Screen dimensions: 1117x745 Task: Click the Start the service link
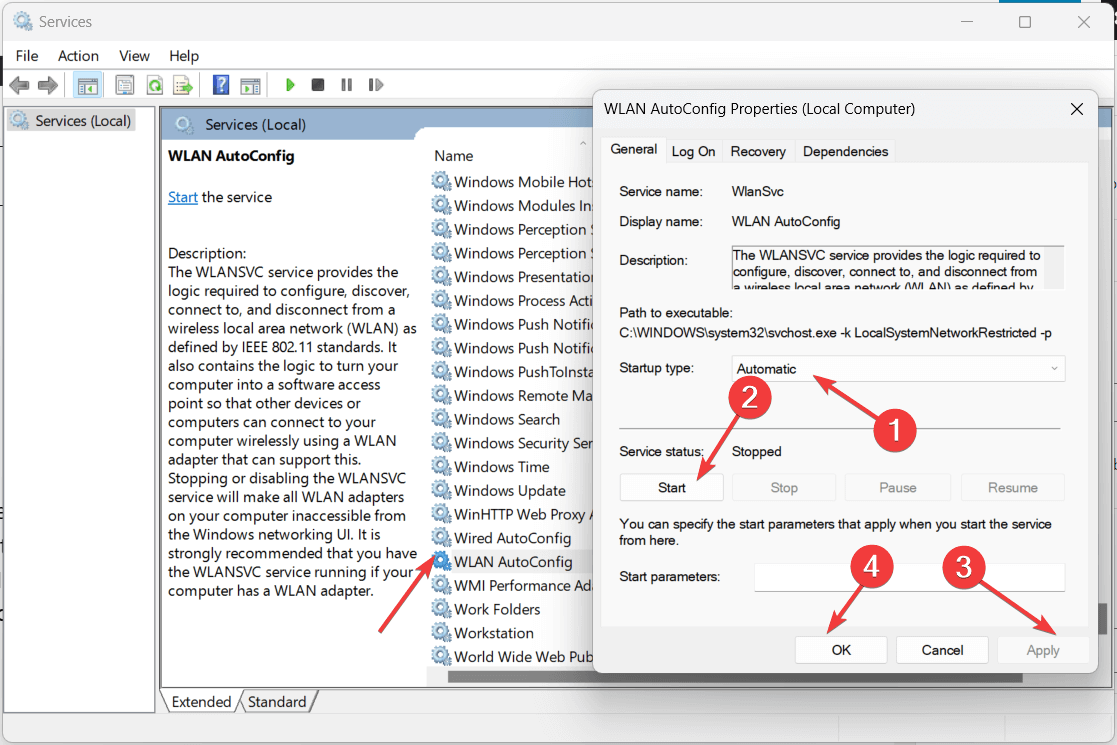(x=182, y=197)
